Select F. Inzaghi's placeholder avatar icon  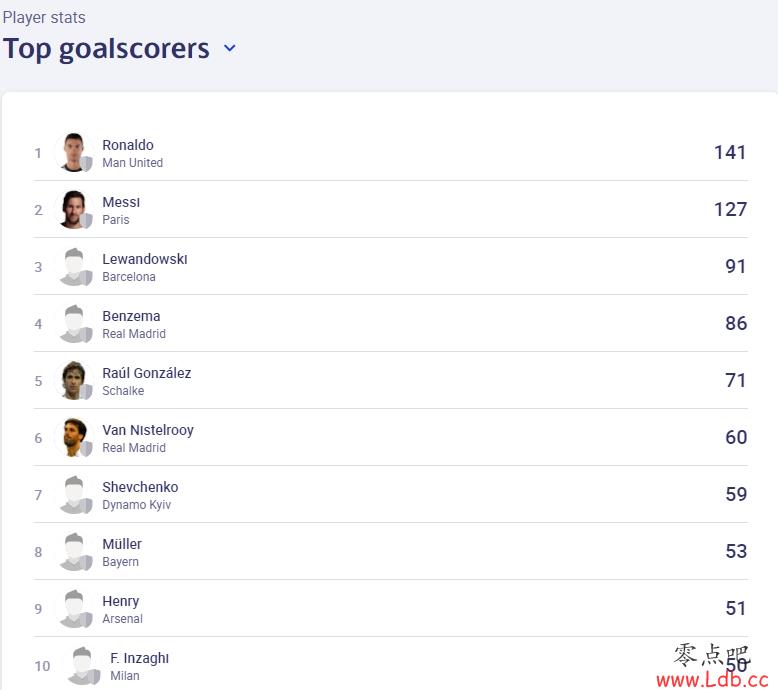[x=83, y=666]
